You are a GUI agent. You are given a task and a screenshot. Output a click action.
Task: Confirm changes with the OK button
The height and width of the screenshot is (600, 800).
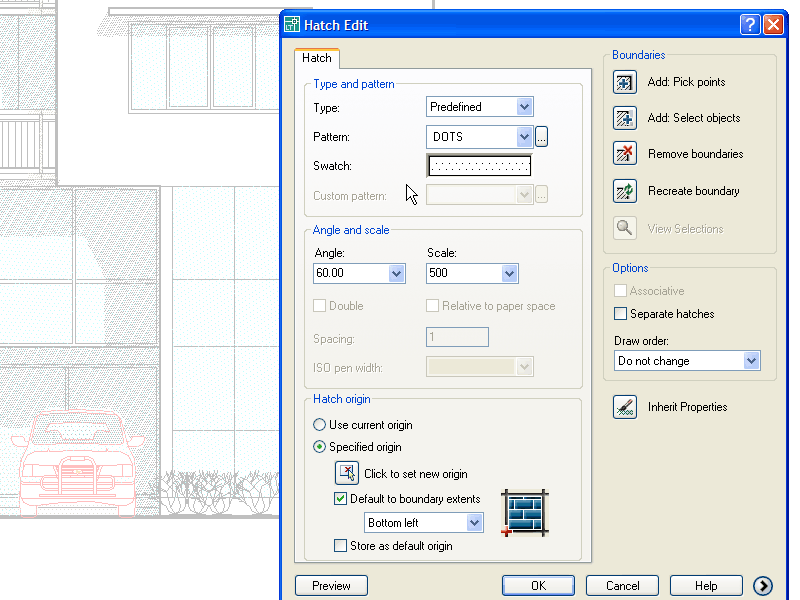(x=538, y=585)
